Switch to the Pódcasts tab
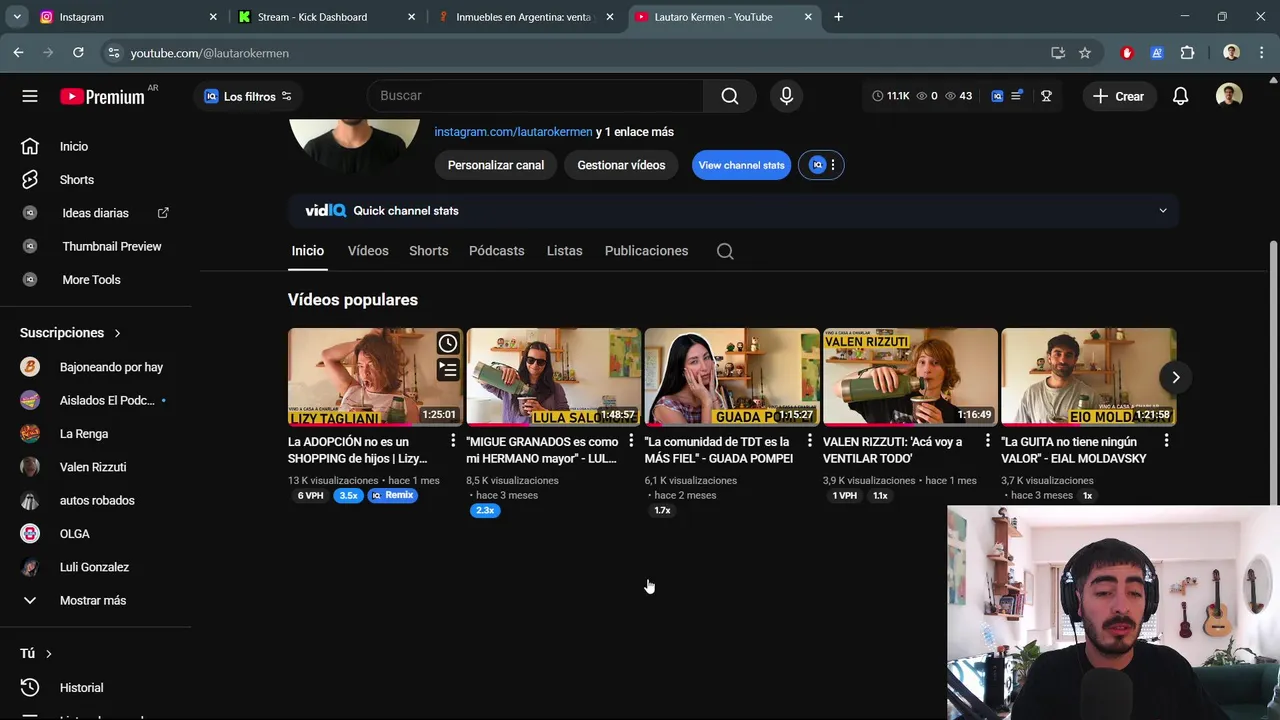The image size is (1280, 720). tap(496, 251)
